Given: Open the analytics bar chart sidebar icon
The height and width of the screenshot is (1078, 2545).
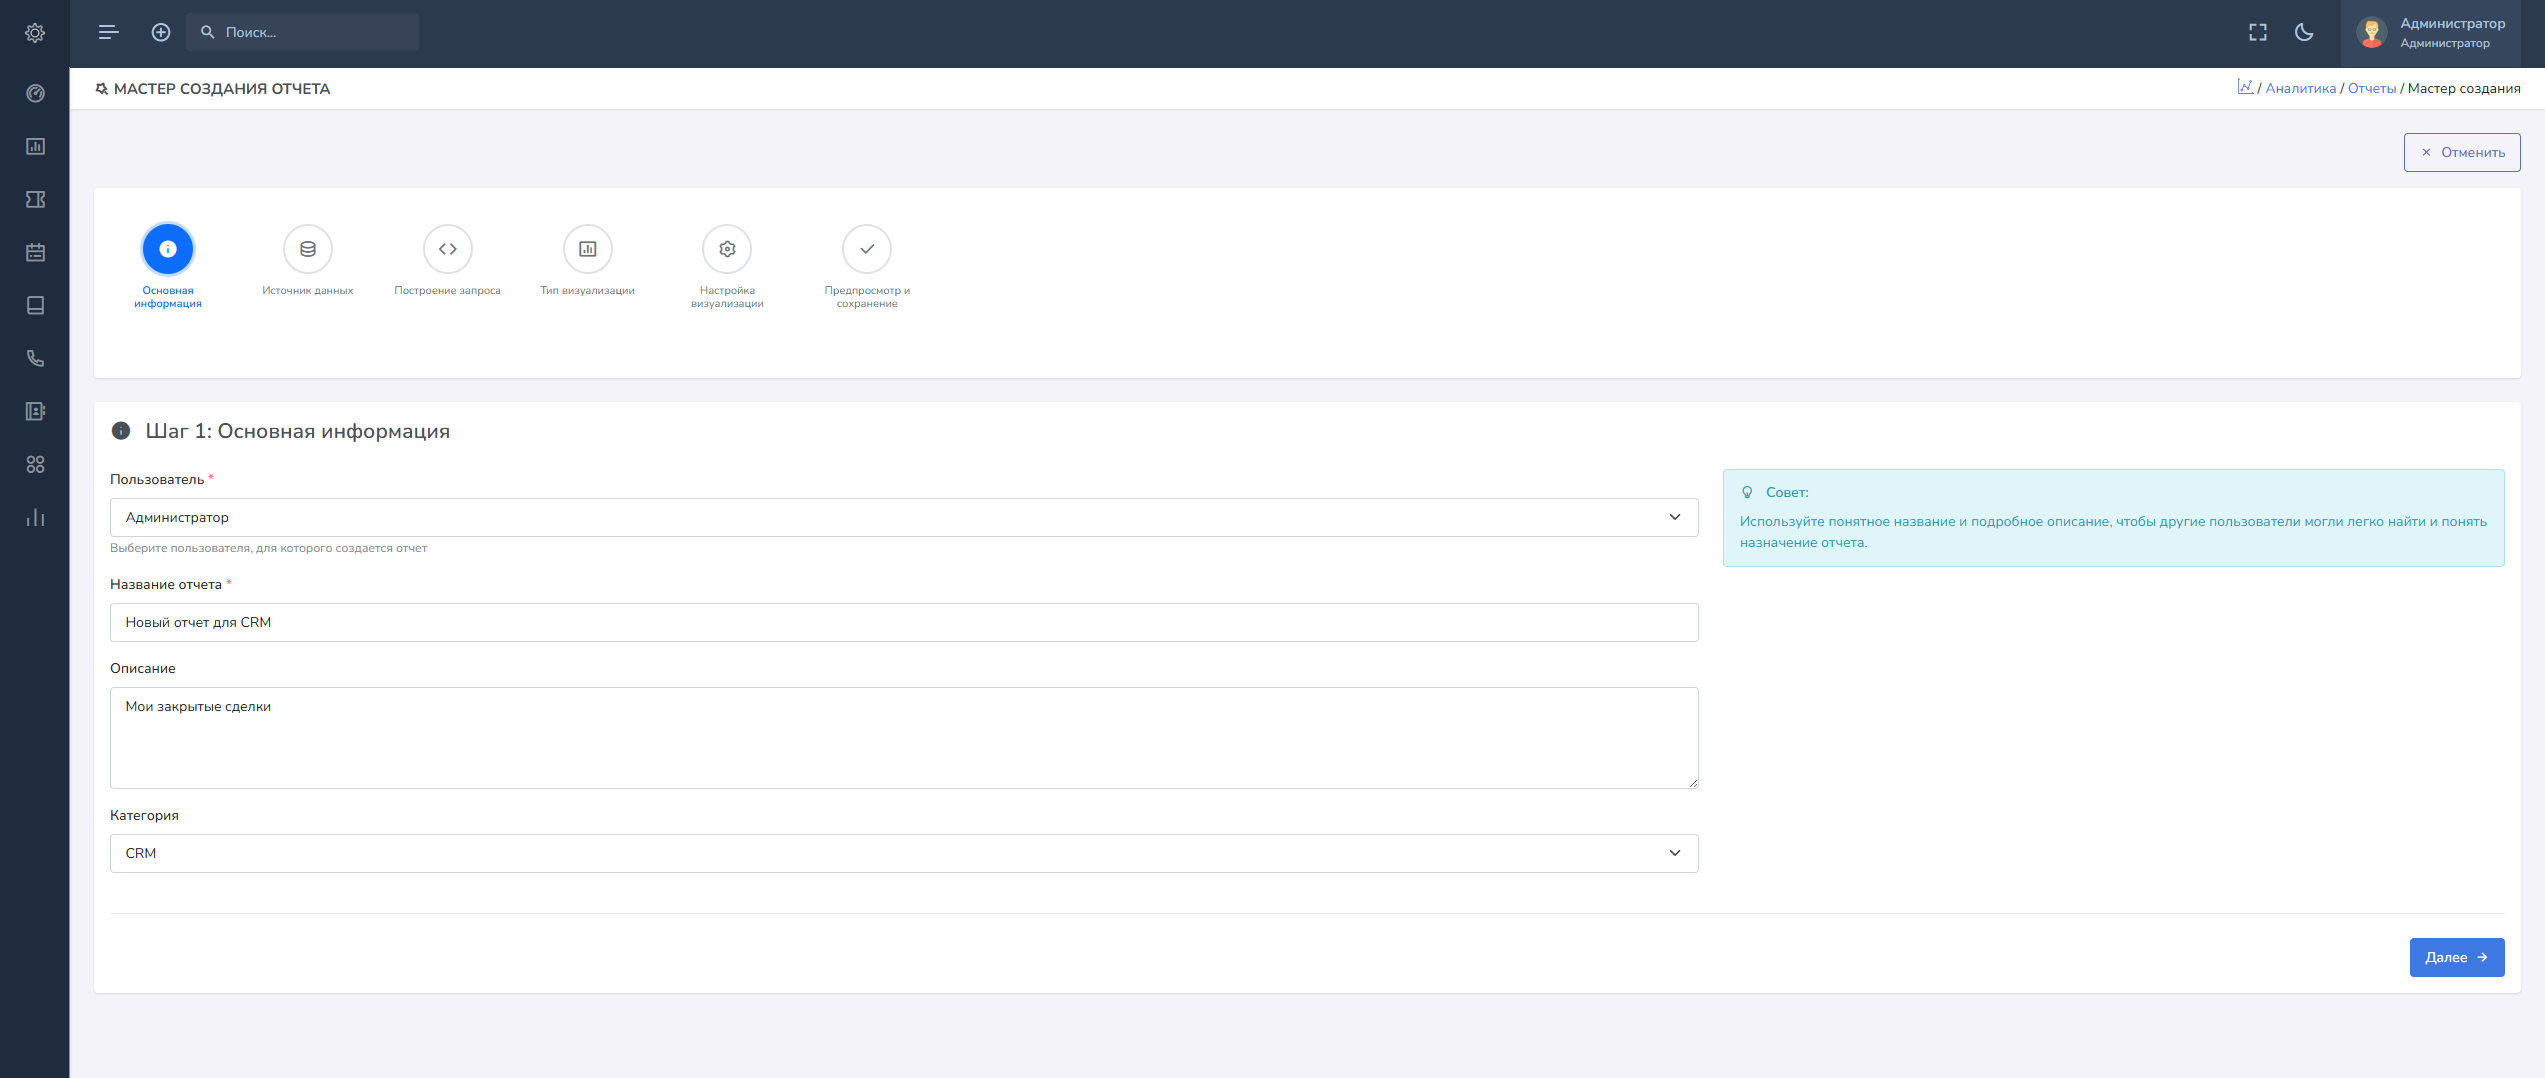Looking at the screenshot, I should [35, 517].
